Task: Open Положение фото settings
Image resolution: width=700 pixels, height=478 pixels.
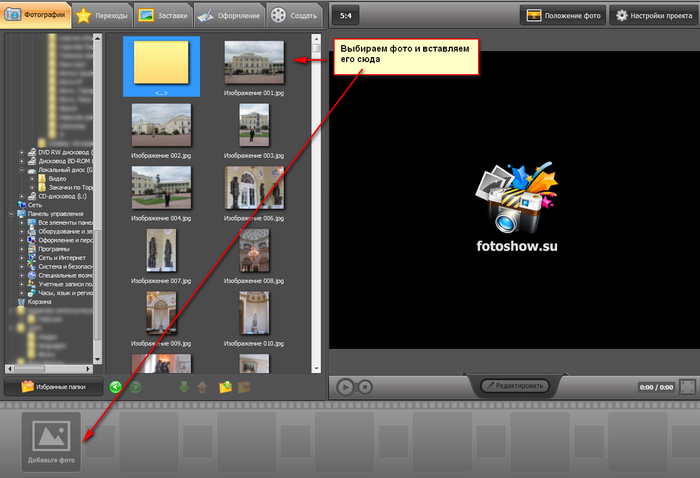Action: coord(563,16)
